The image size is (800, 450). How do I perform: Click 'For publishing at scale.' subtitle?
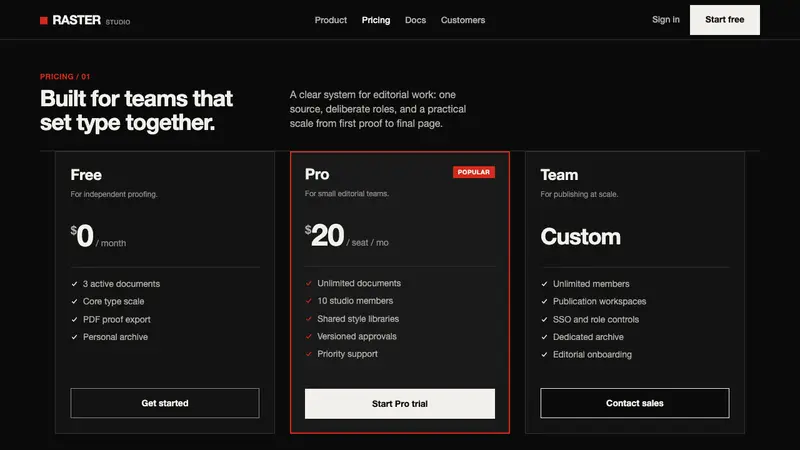[579, 194]
